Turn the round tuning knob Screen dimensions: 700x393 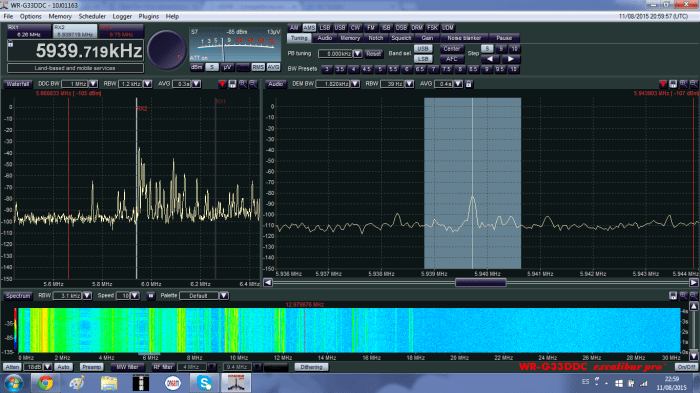[x=167, y=50]
